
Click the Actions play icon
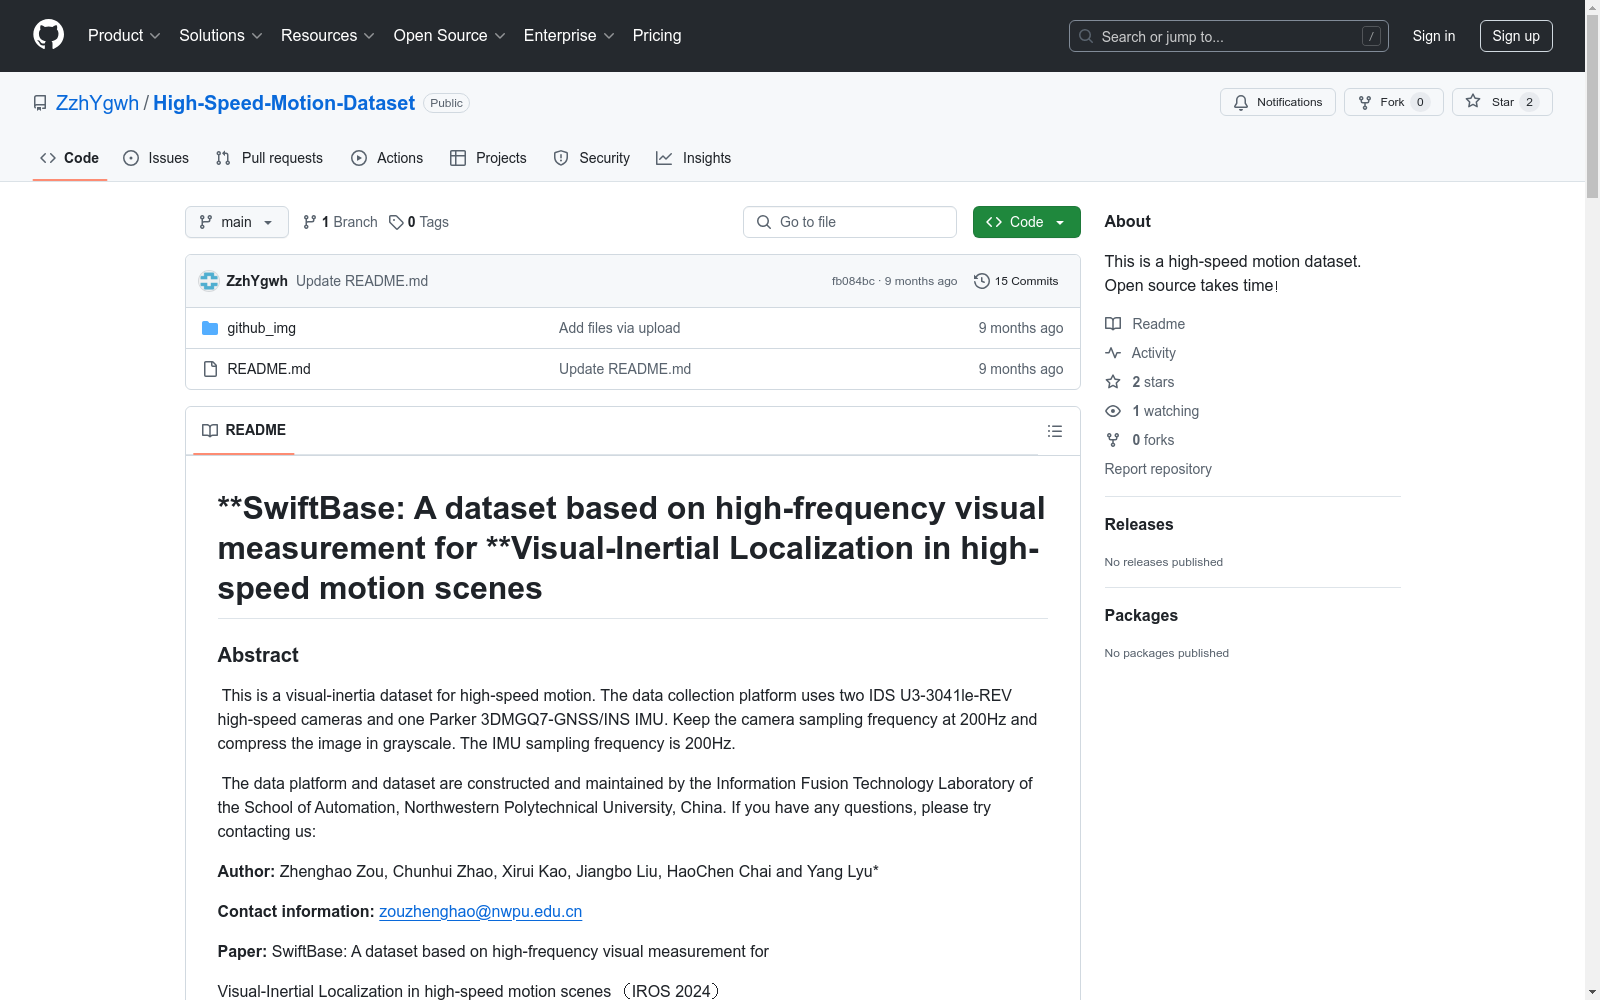[x=359, y=158]
